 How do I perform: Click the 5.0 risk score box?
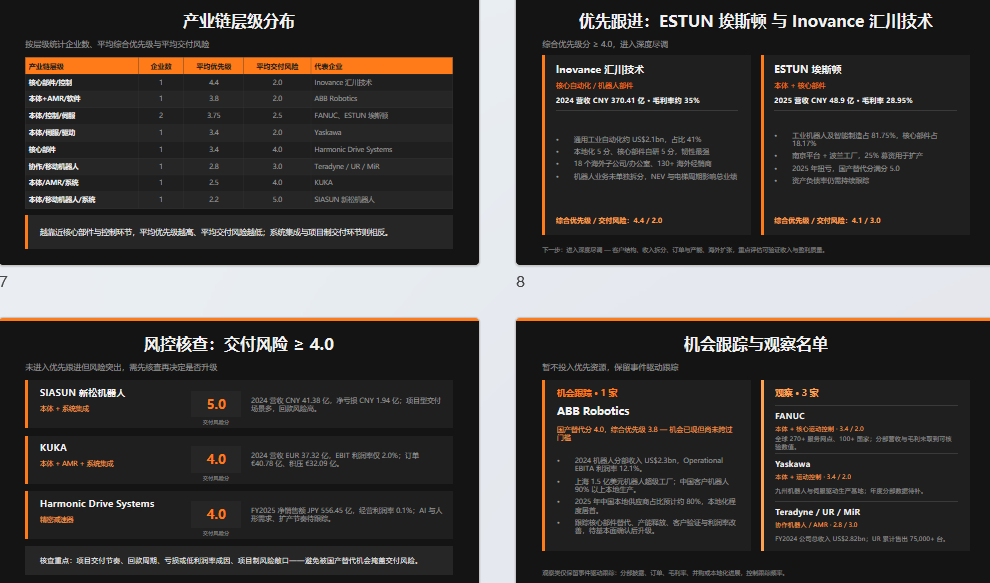[216, 404]
